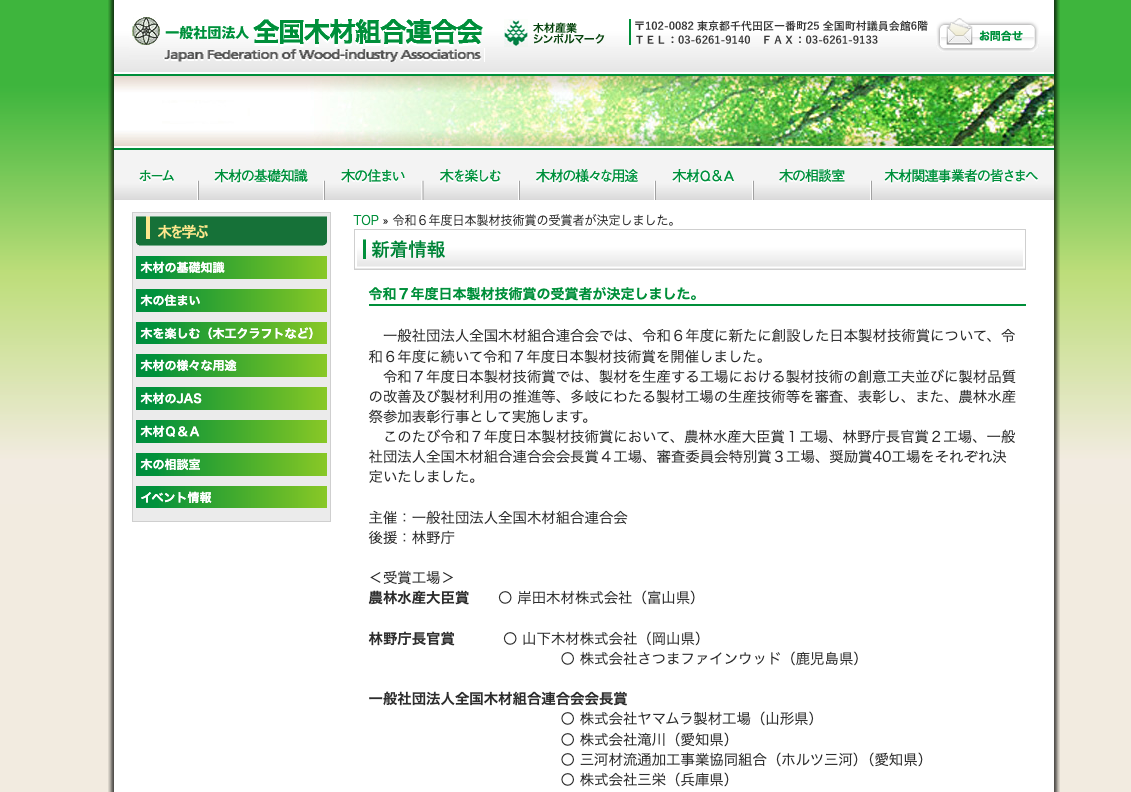Screen dimensions: 1131x792
Task: Select 木材の基礎知識 in top navigation
Action: 261,176
